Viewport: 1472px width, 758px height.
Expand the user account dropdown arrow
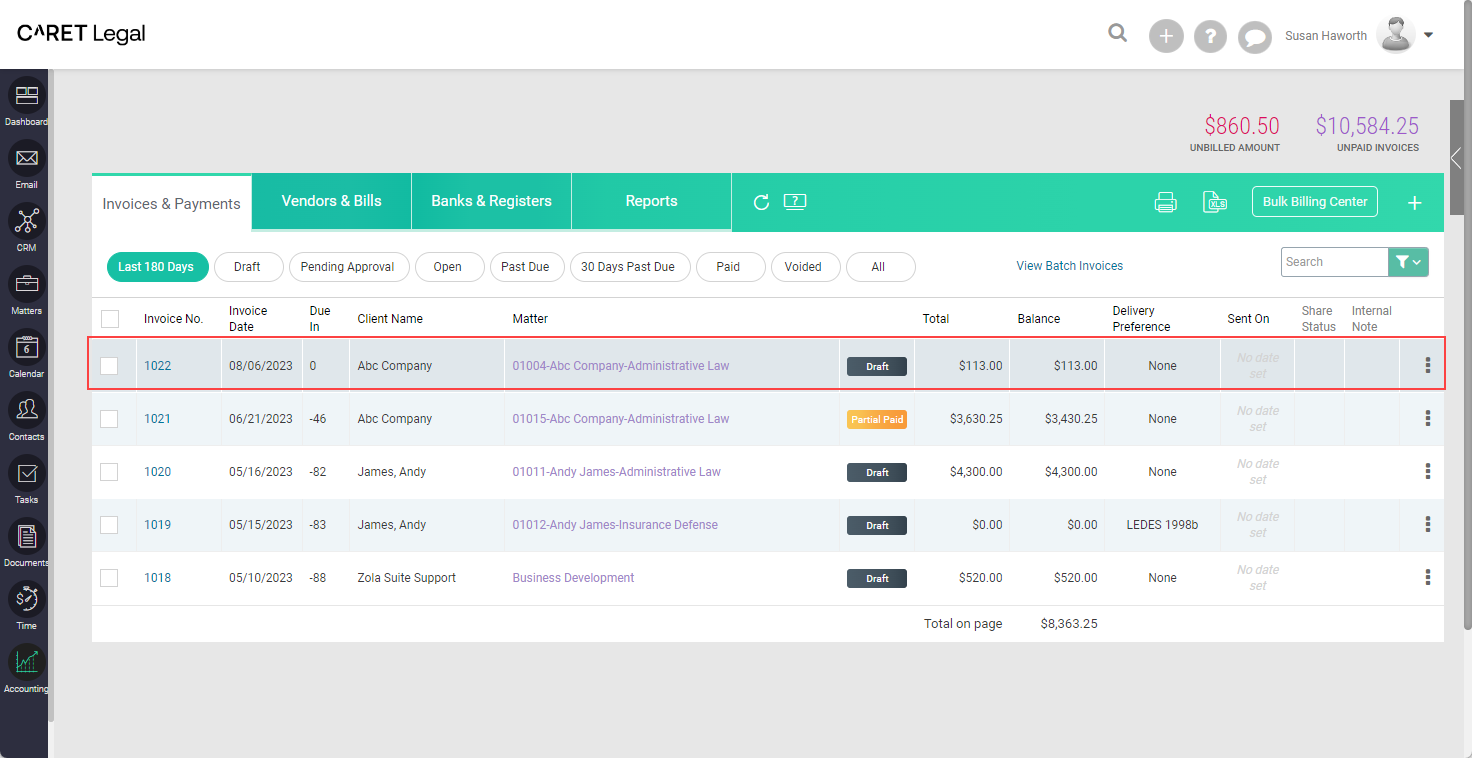(x=1429, y=35)
